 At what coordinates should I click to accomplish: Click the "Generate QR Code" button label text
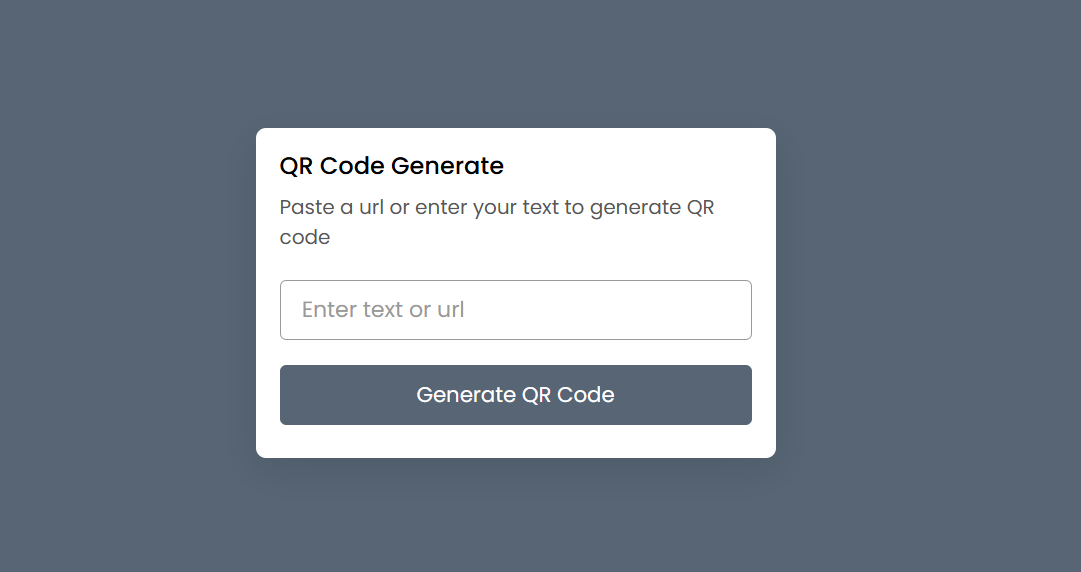(x=515, y=395)
